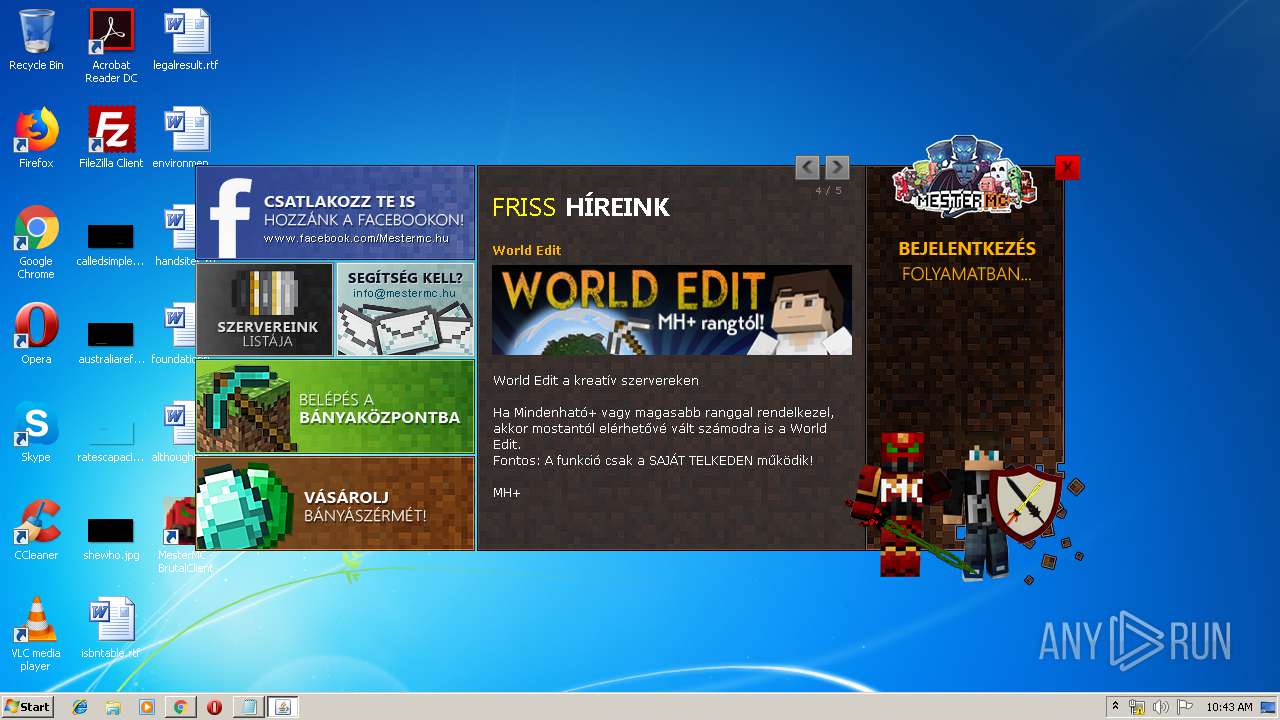The image size is (1280, 720).
Task: Open Recycle Bin desktop icon
Action: coord(36,40)
